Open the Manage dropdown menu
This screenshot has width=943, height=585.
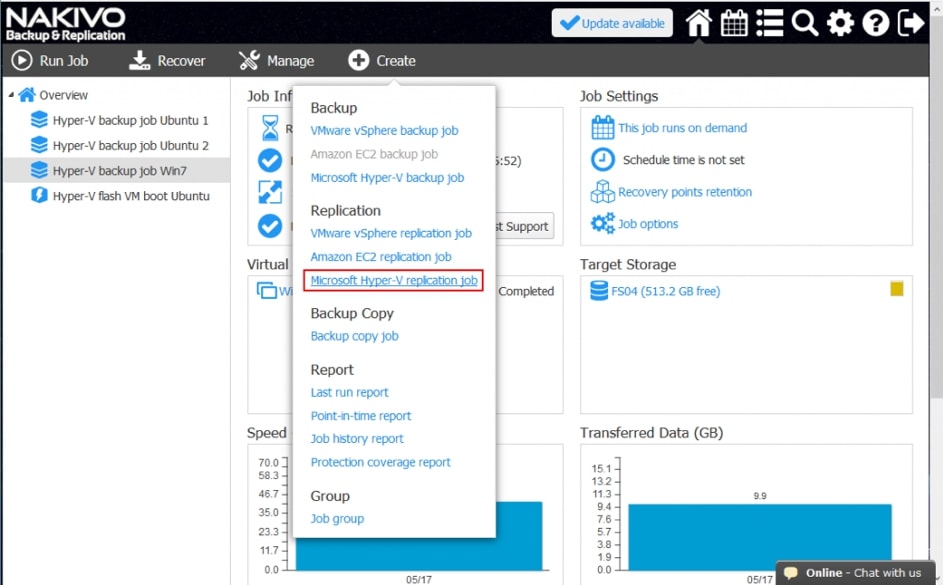pos(276,61)
